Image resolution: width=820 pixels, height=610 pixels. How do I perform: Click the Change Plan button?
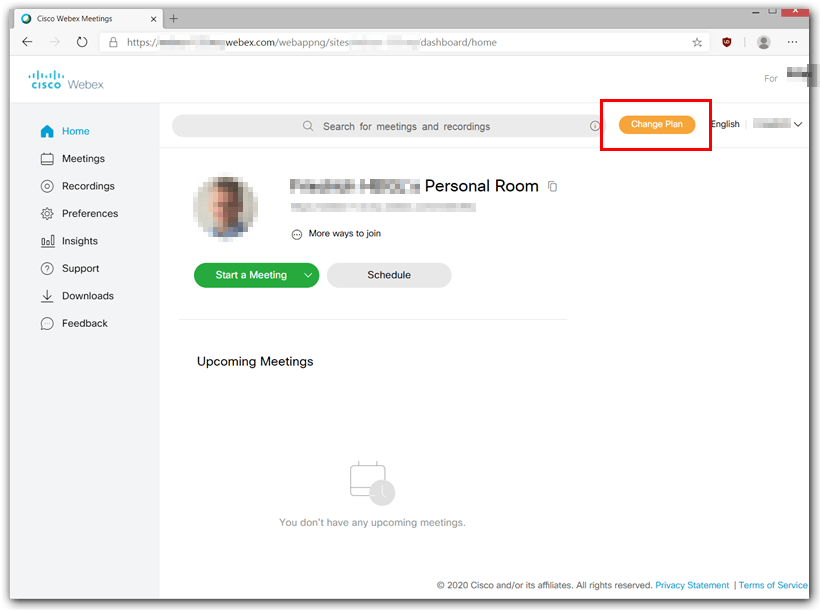(656, 124)
